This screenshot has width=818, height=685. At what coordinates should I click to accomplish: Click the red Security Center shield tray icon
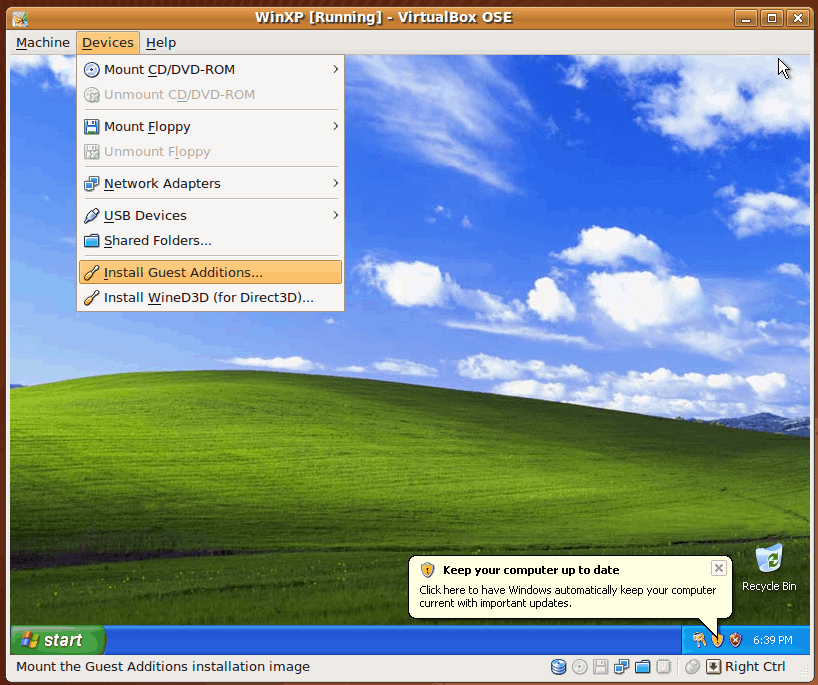[736, 640]
